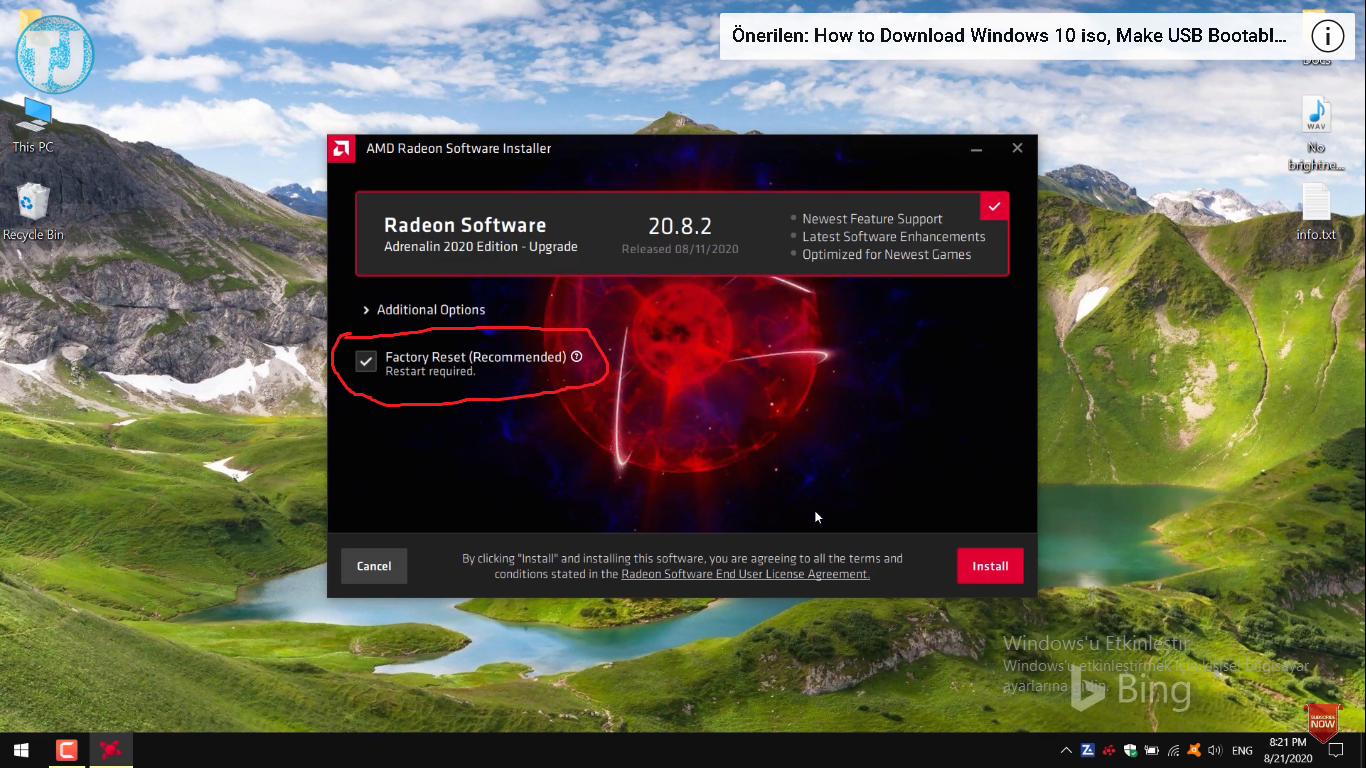Click the Subscribe Now badge
Image resolution: width=1366 pixels, height=768 pixels.
[x=1322, y=723]
